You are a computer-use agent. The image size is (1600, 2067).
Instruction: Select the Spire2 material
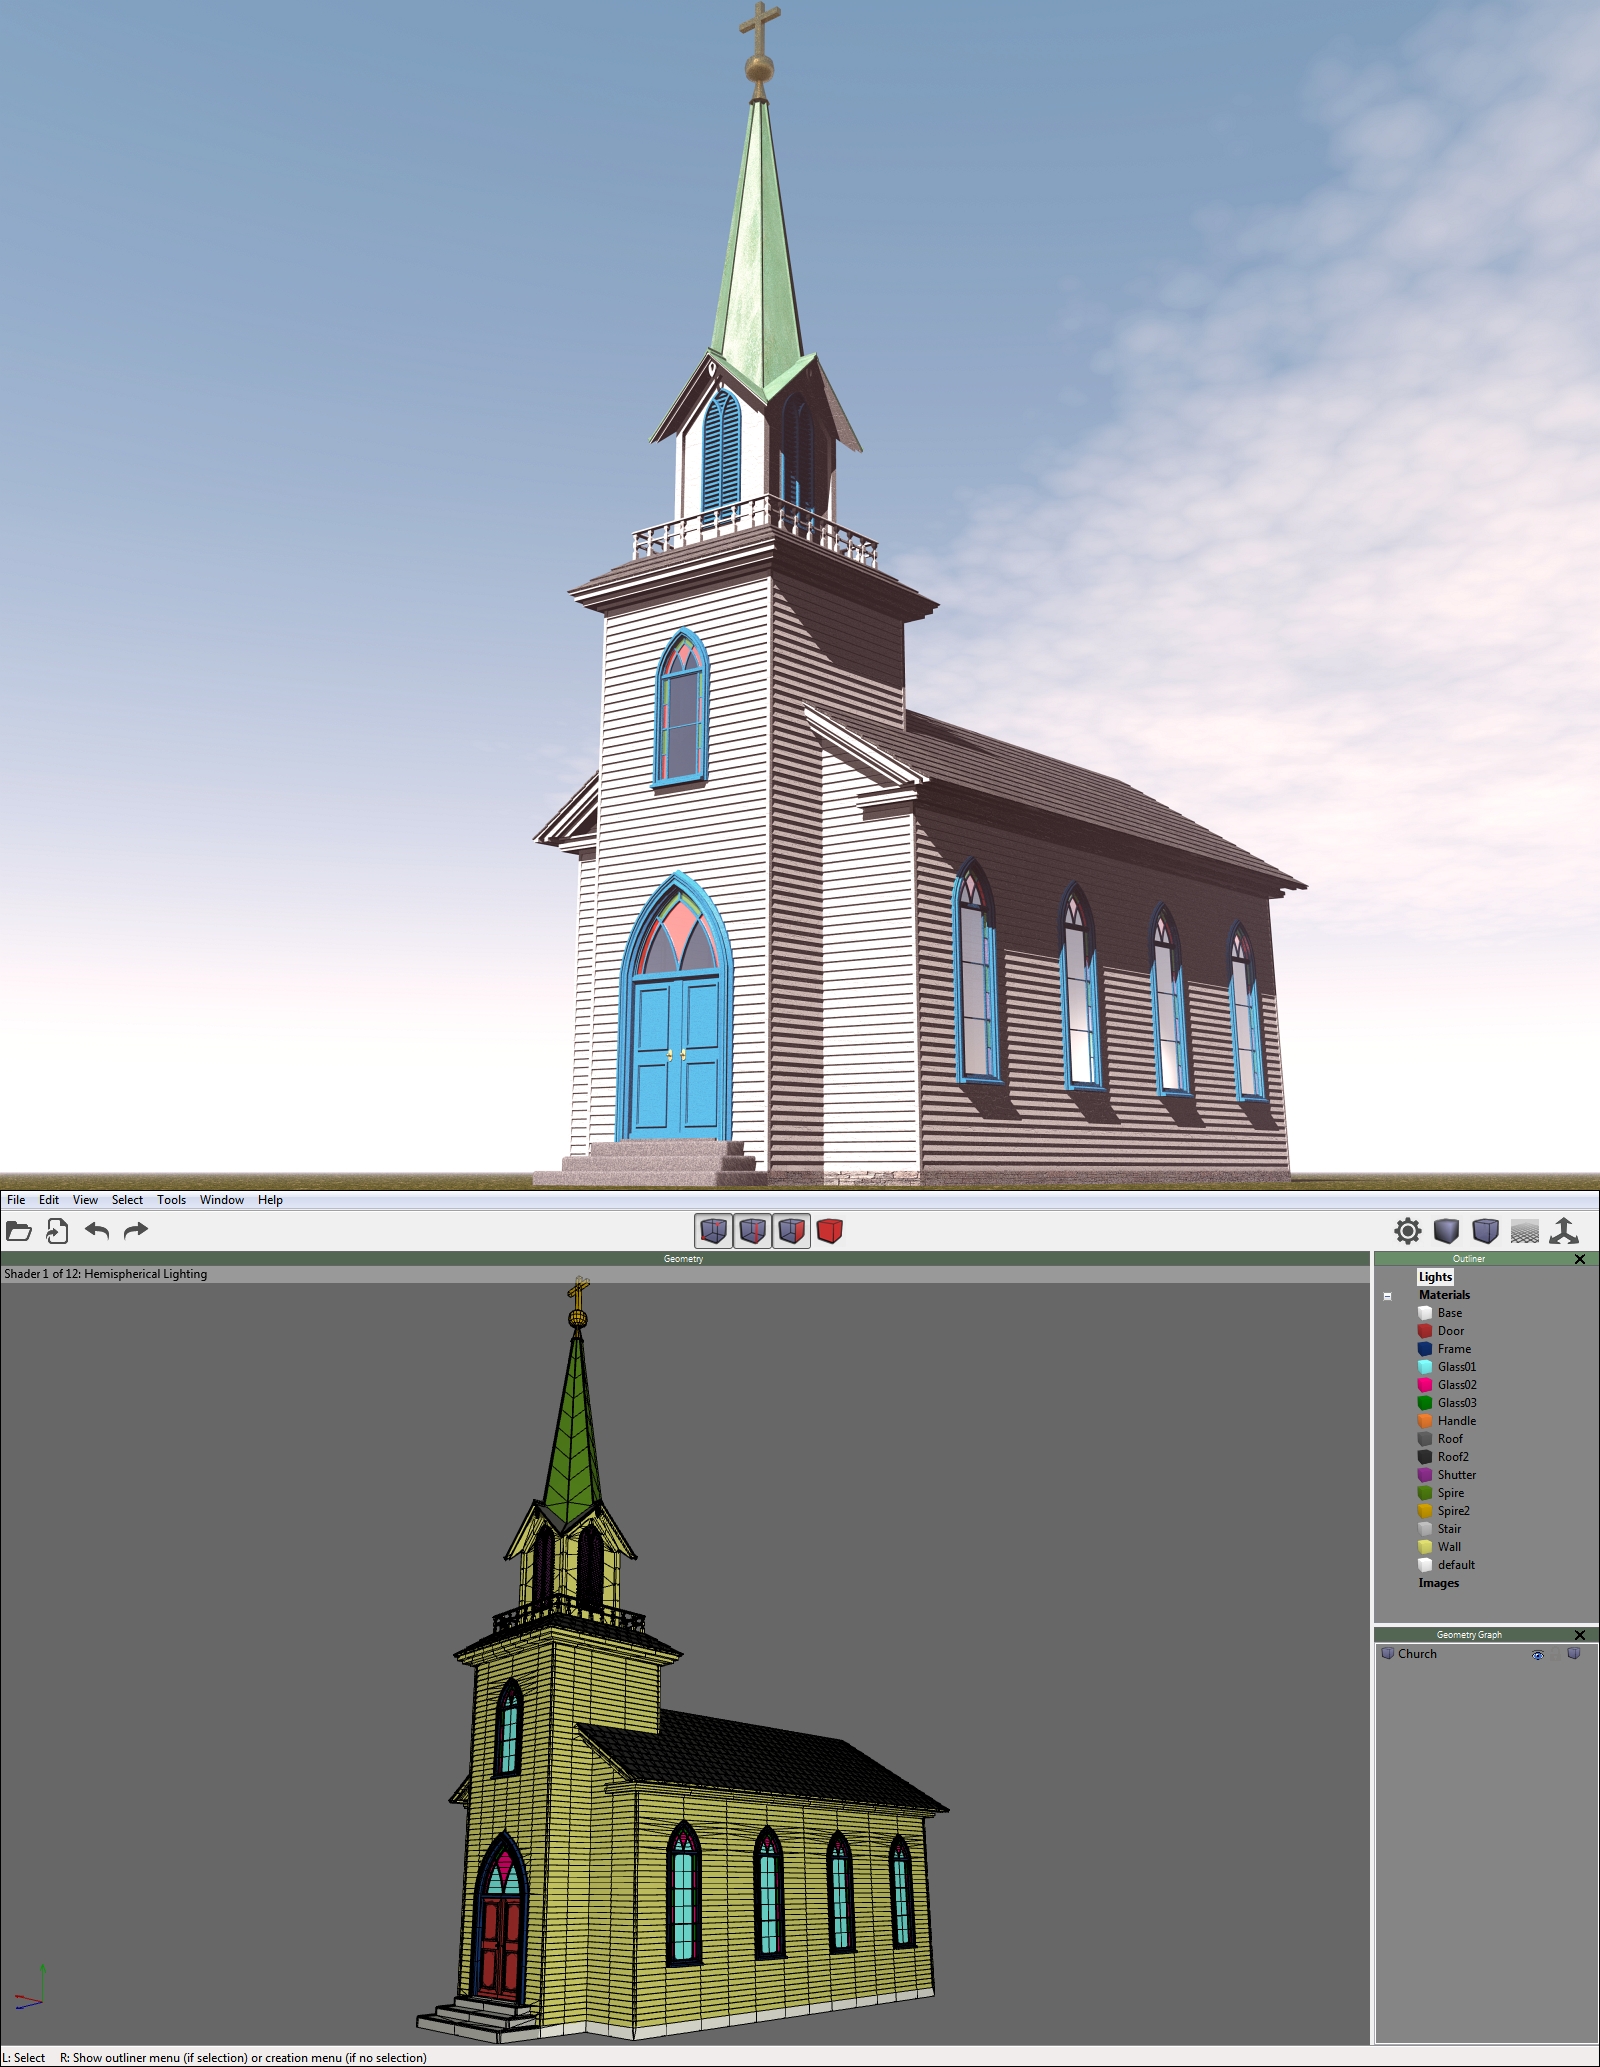click(1454, 1511)
